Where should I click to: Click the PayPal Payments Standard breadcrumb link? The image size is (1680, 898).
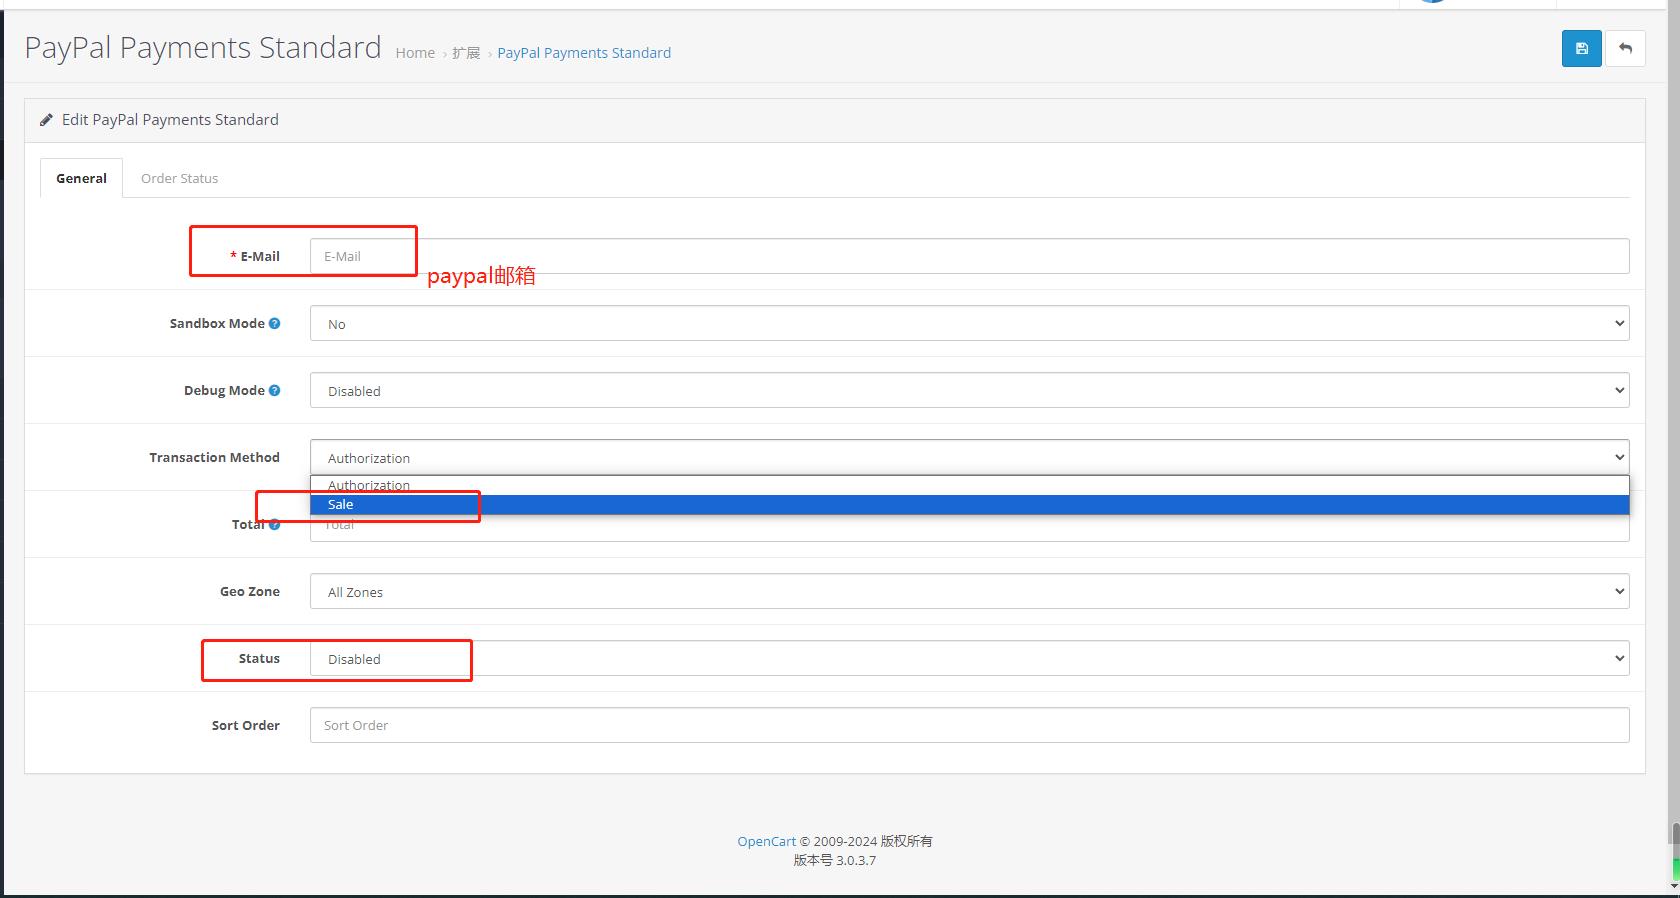click(x=584, y=53)
